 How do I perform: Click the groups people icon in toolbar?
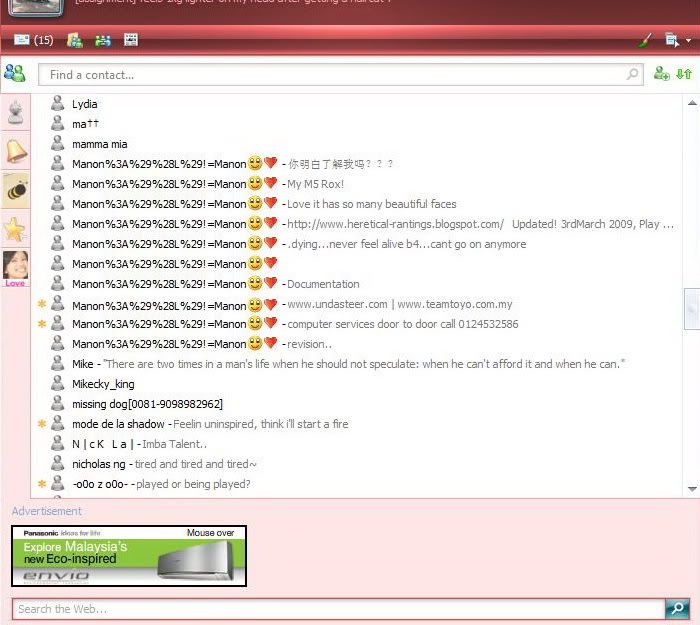point(103,41)
